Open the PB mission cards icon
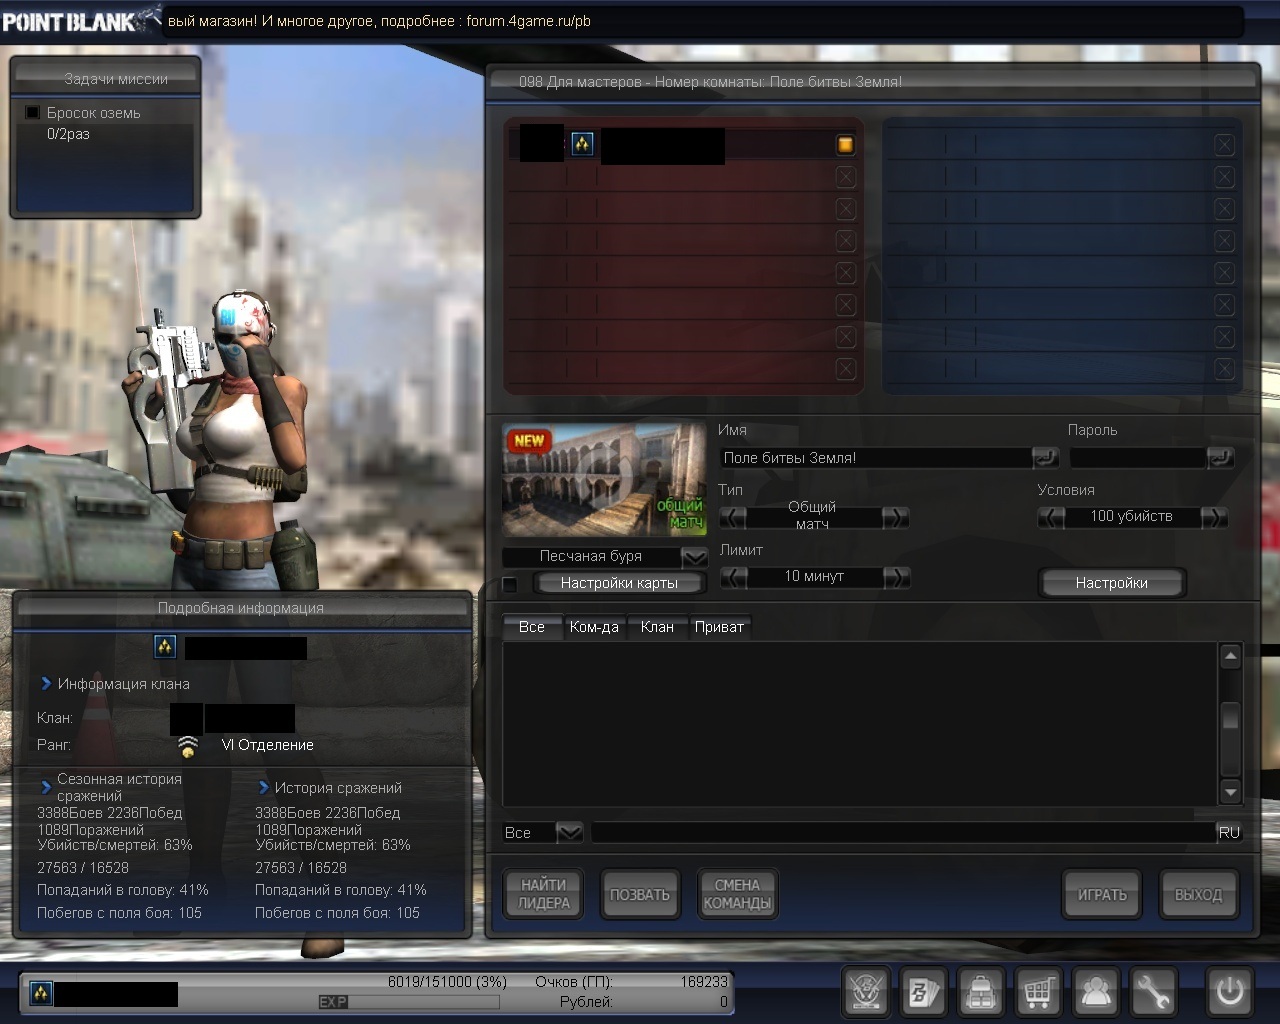This screenshot has height=1024, width=1280. click(x=923, y=992)
